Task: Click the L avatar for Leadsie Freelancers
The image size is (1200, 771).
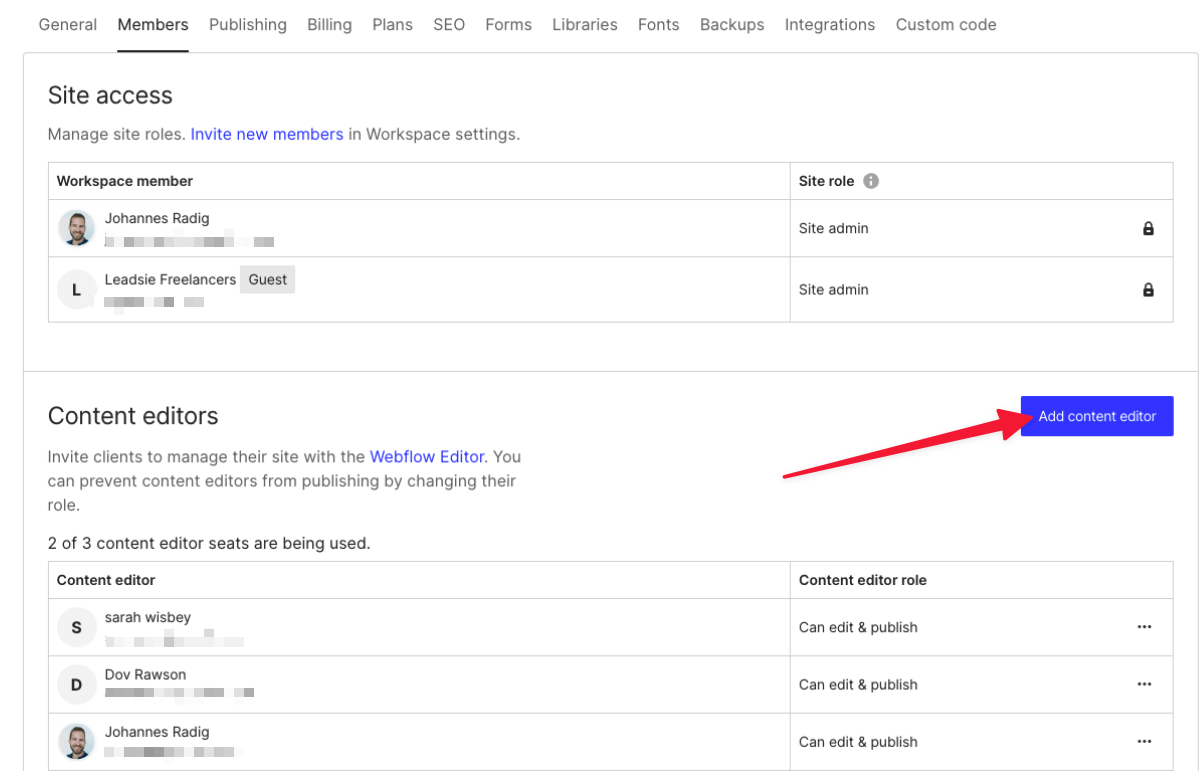Action: [77, 289]
